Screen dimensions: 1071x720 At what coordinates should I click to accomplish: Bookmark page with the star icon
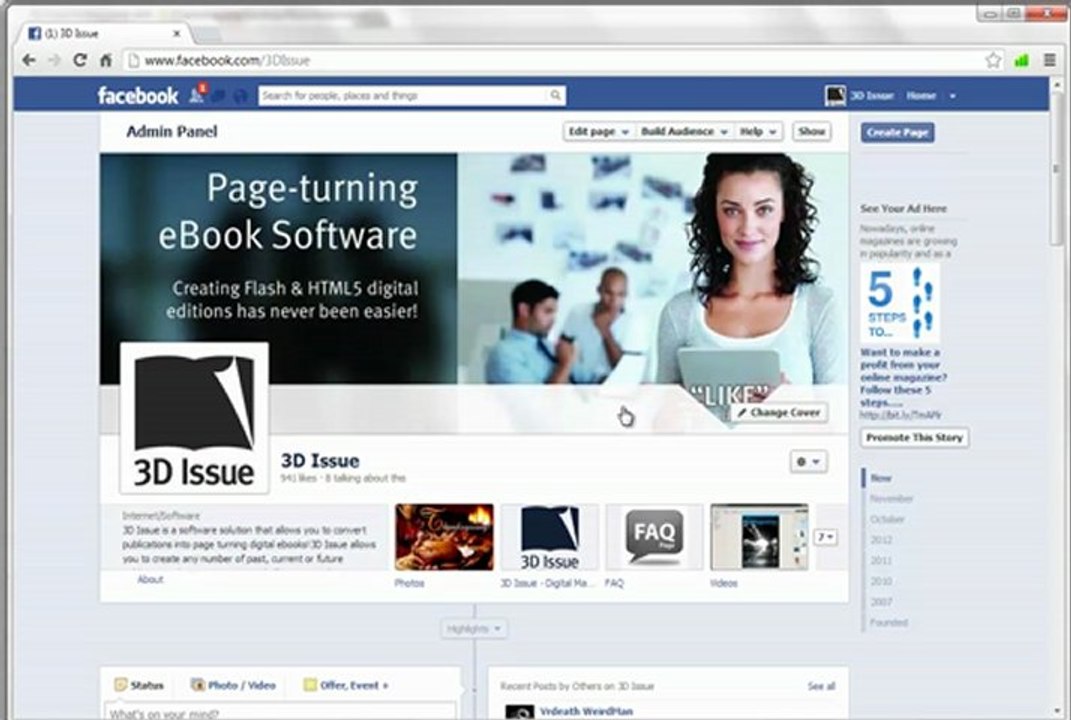click(993, 60)
